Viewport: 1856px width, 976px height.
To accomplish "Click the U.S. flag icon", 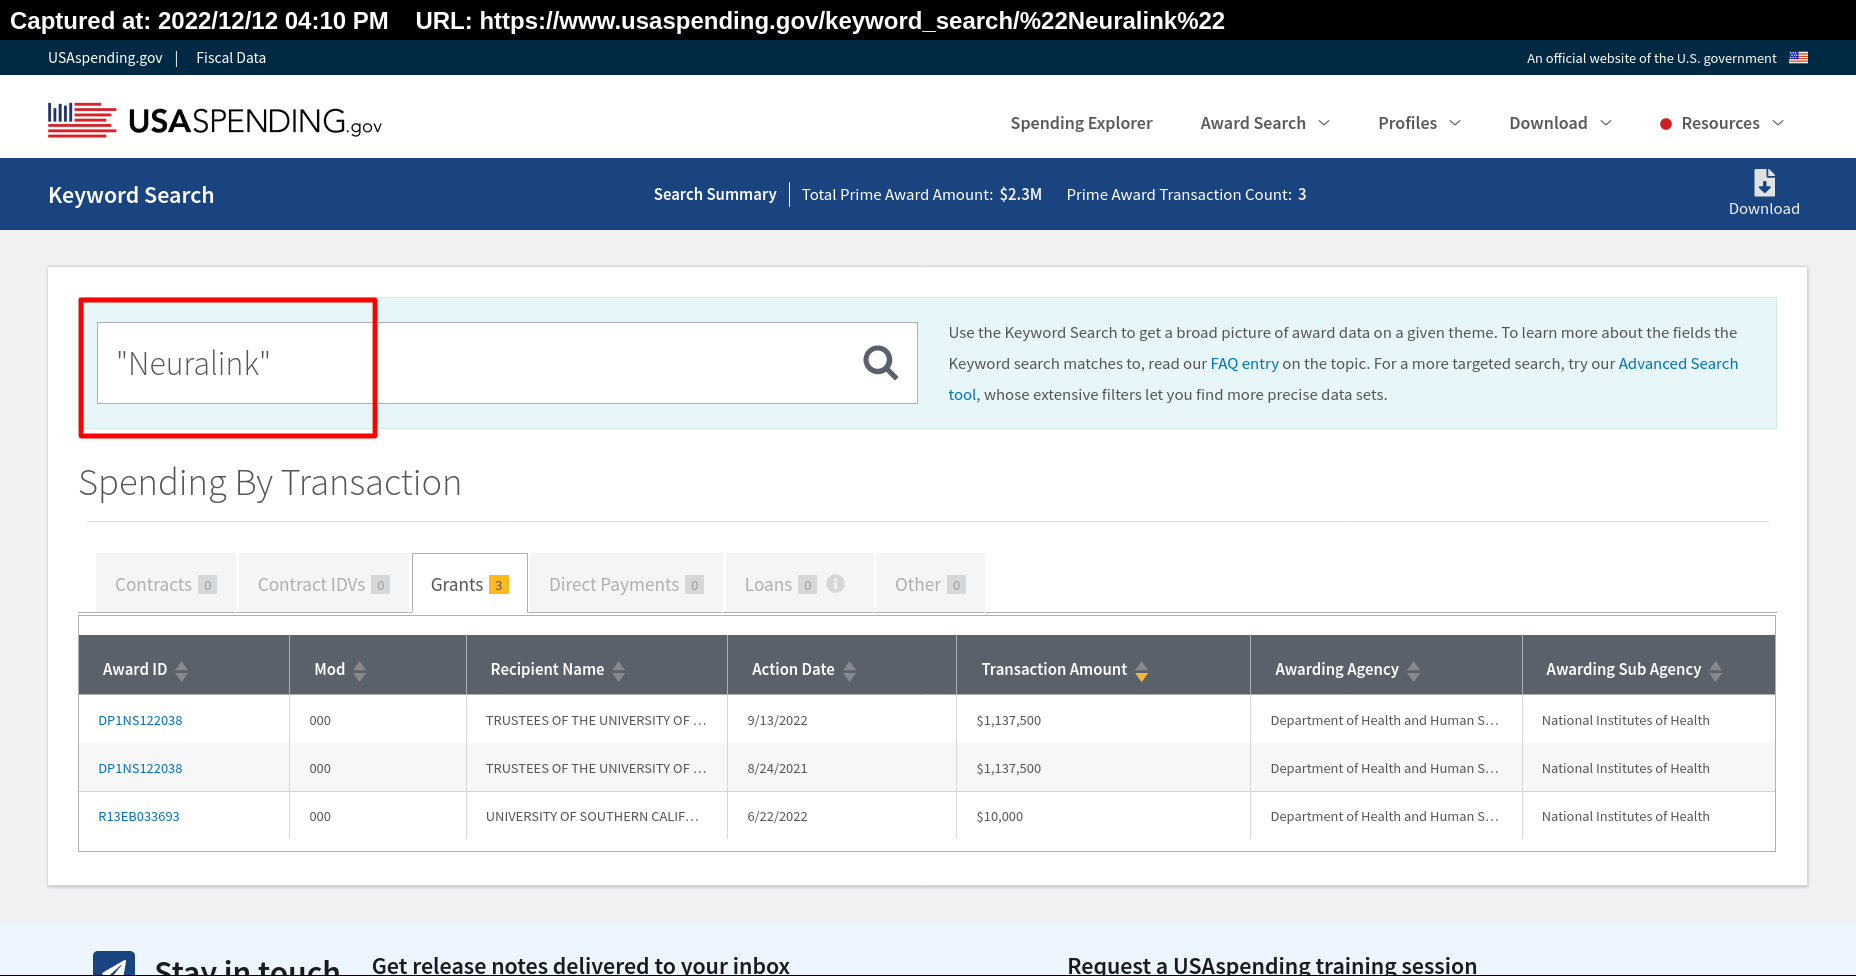I will tap(1798, 58).
